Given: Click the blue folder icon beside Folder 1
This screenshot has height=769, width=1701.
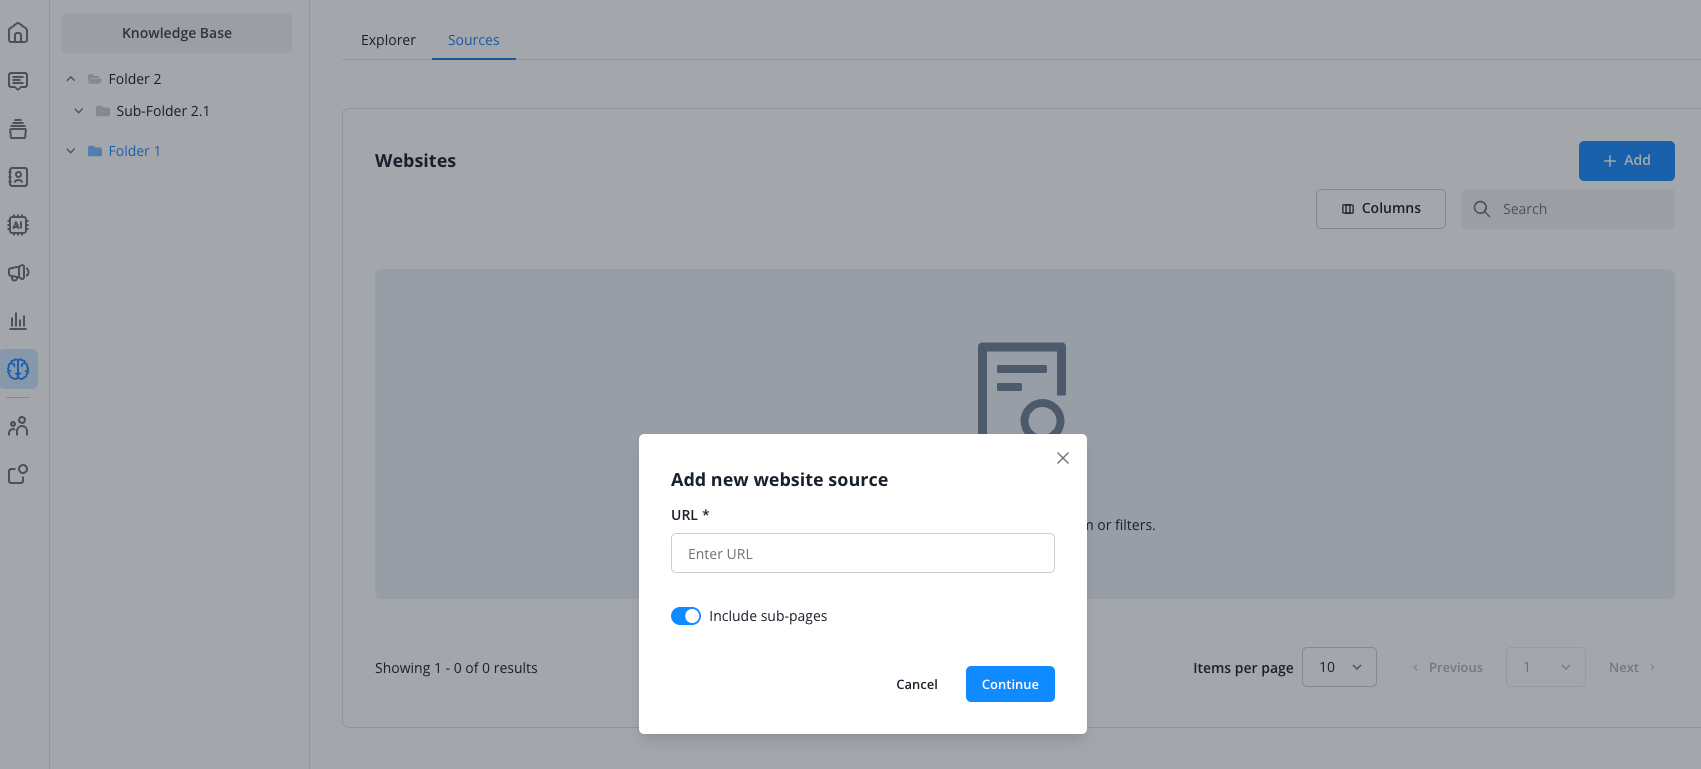Looking at the screenshot, I should click(95, 151).
